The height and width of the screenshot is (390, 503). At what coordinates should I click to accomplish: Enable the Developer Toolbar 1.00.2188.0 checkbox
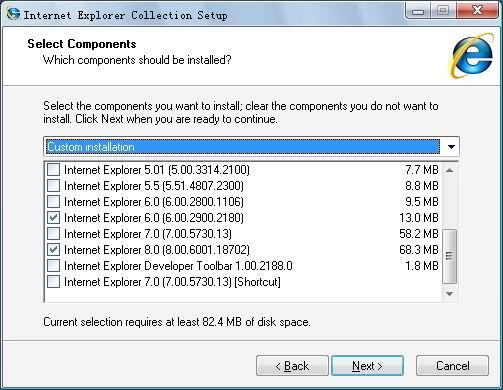53,266
